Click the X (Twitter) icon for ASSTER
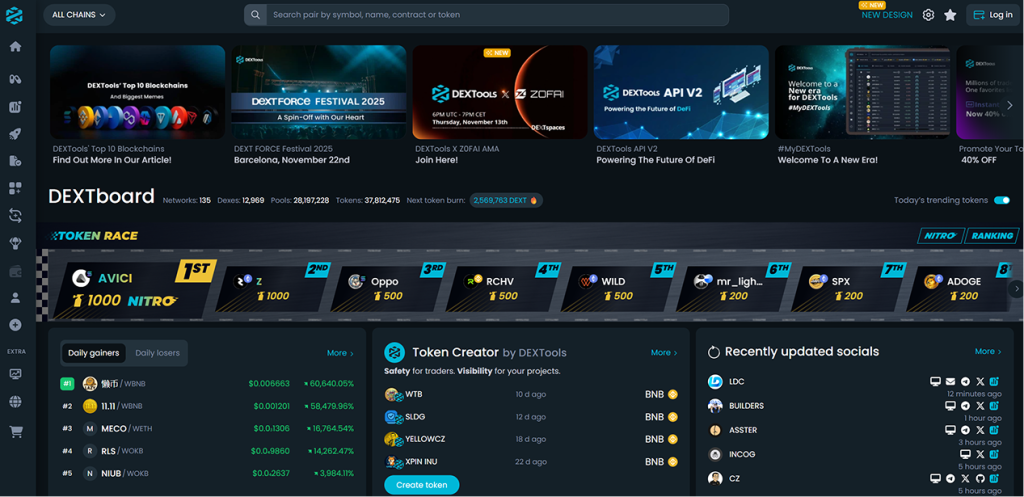The height and width of the screenshot is (497, 1024). click(x=980, y=430)
